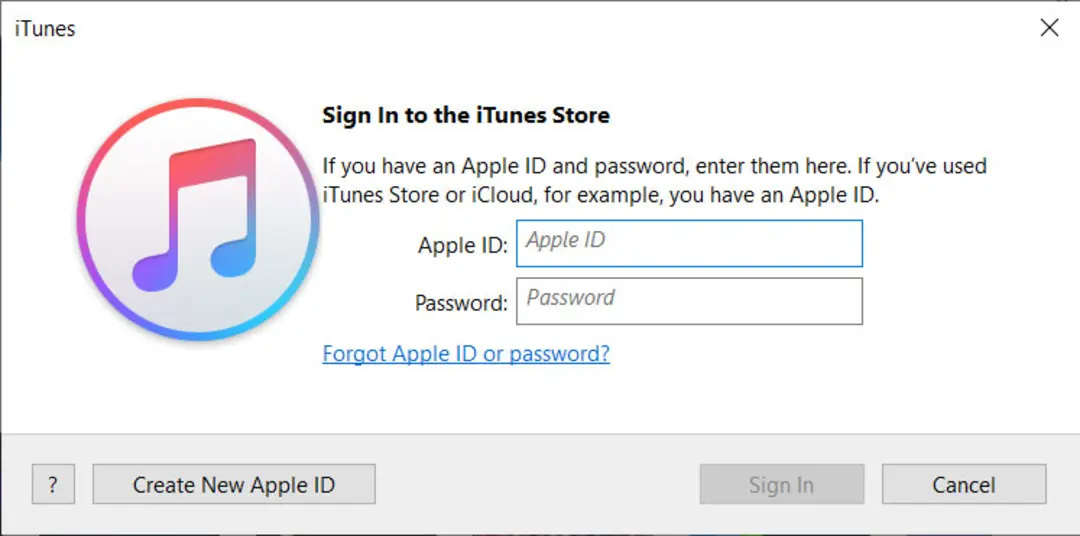Screen dimensions: 1080x536
Task: Click the 'Apple ID:' field label
Action: point(463,245)
